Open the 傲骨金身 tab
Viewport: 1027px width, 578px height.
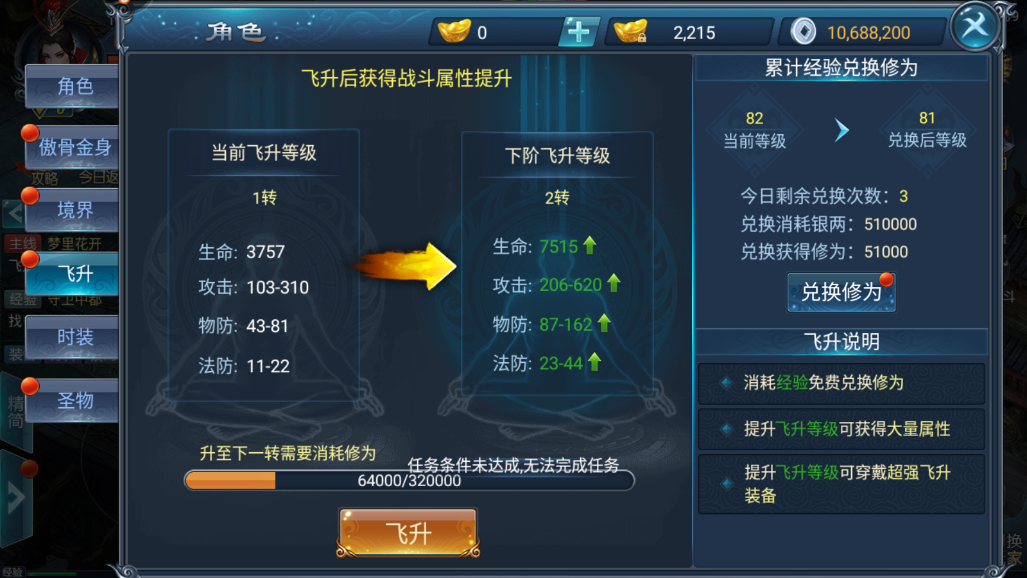(73, 147)
